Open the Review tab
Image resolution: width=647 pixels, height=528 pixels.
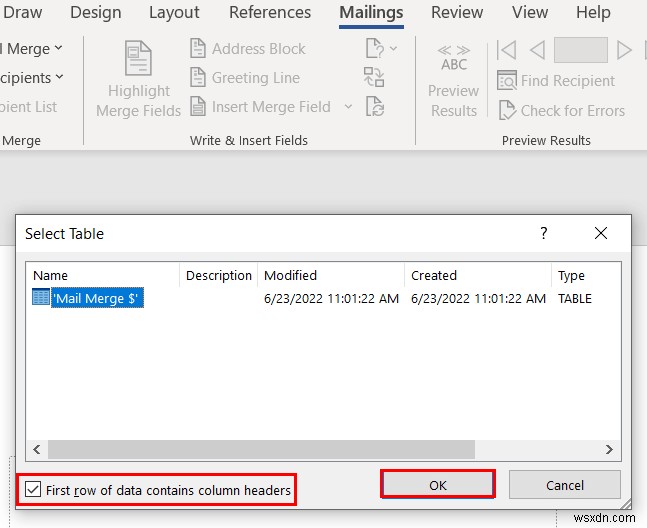pyautogui.click(x=457, y=12)
